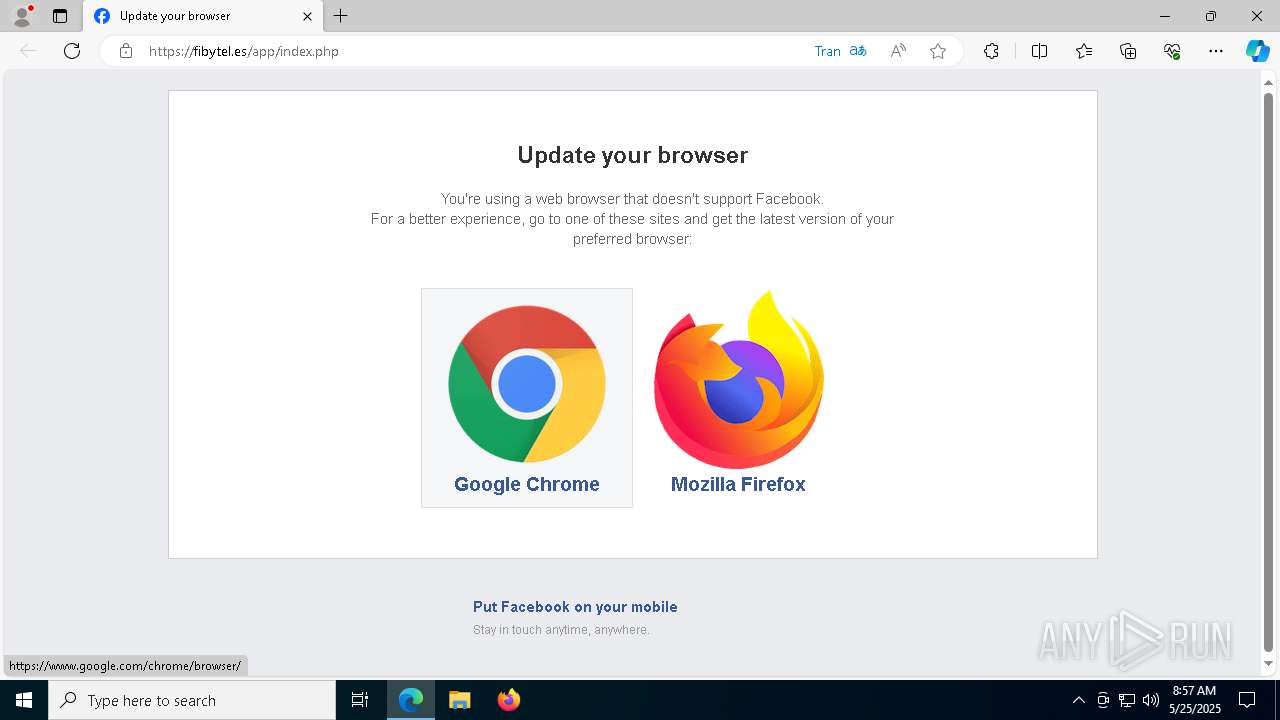Click the Google Chrome logo image
This screenshot has width=1280, height=720.
pos(527,384)
